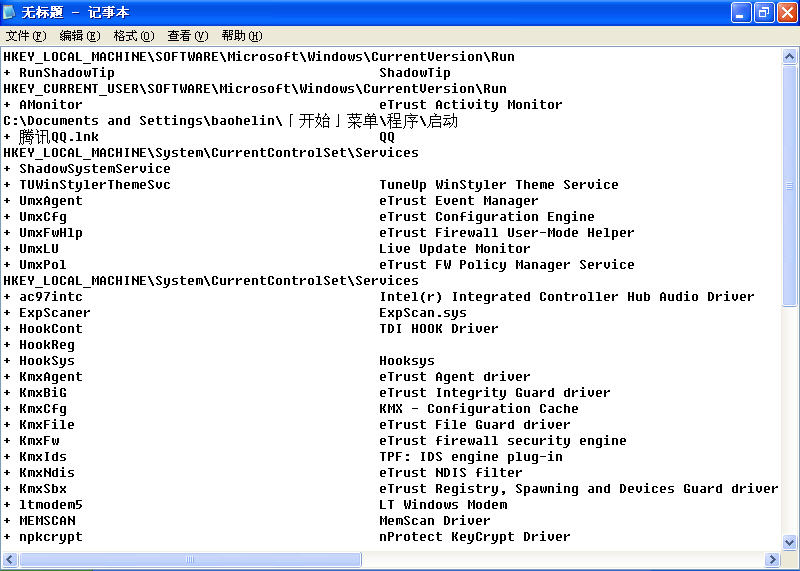Open the 文件 menu
Screen dimensions: 800x571
point(26,36)
